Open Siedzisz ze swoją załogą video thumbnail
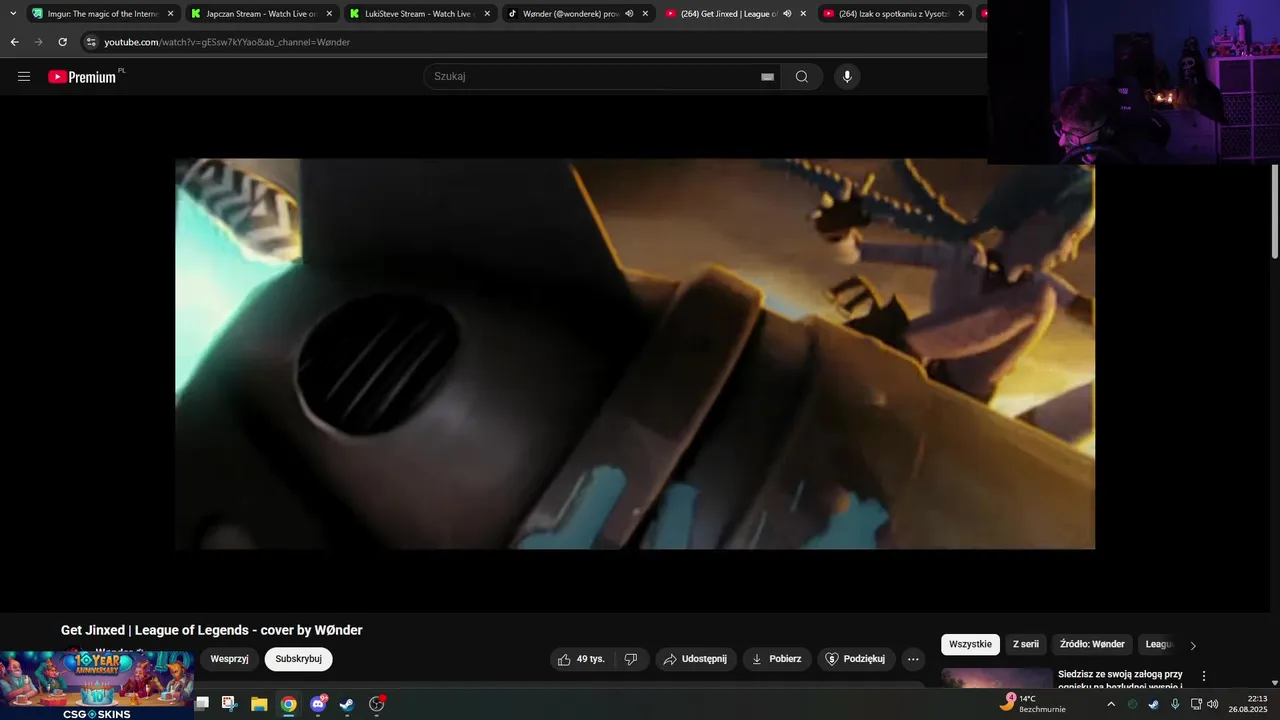 pos(997,678)
